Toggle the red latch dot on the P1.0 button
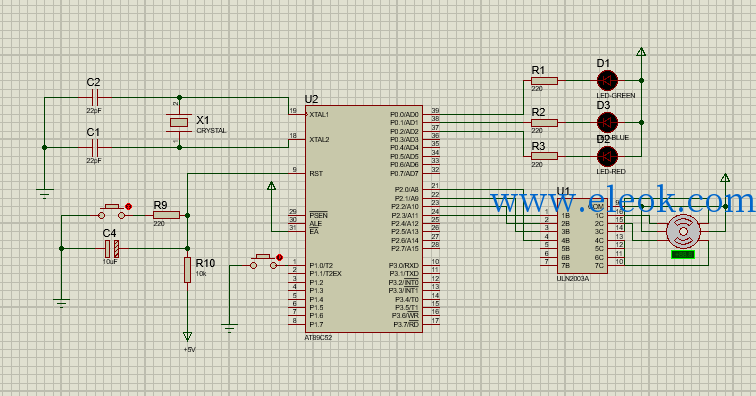 pos(280,258)
